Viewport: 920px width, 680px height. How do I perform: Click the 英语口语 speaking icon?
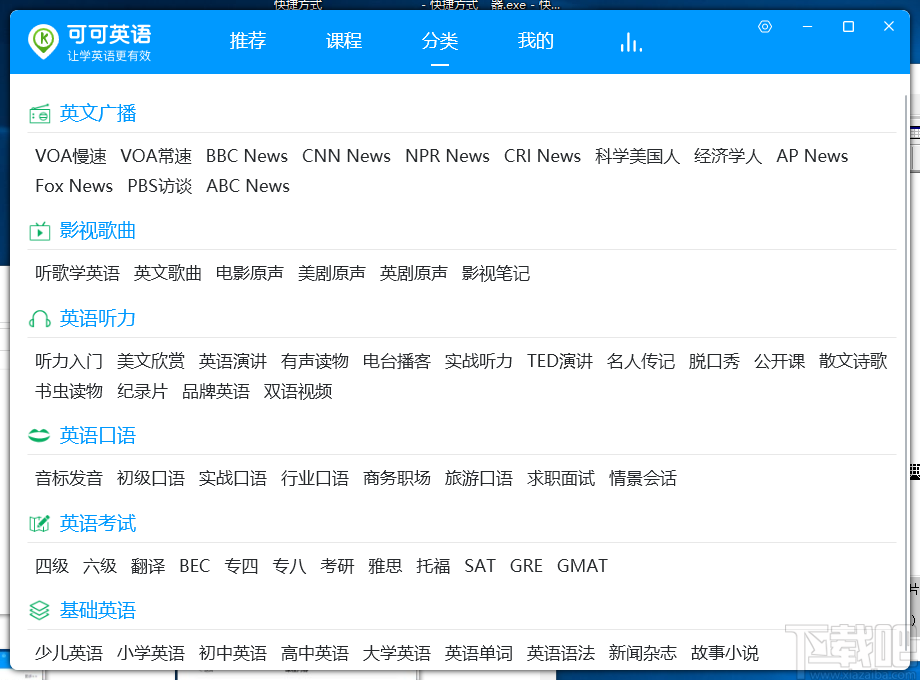point(40,435)
